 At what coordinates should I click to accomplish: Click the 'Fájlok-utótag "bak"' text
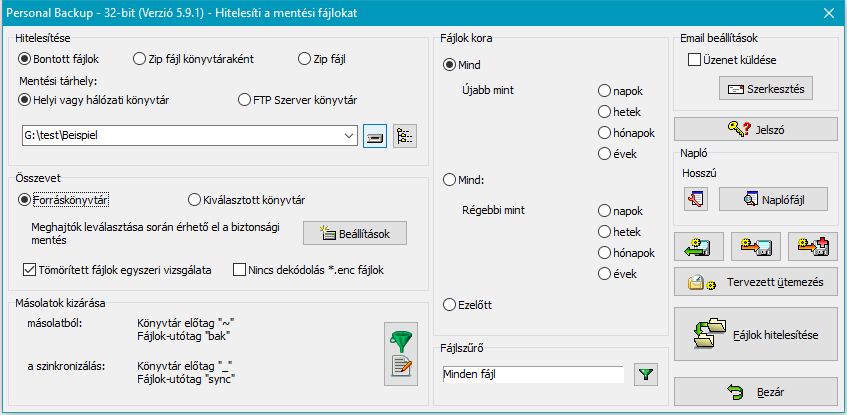[184, 336]
